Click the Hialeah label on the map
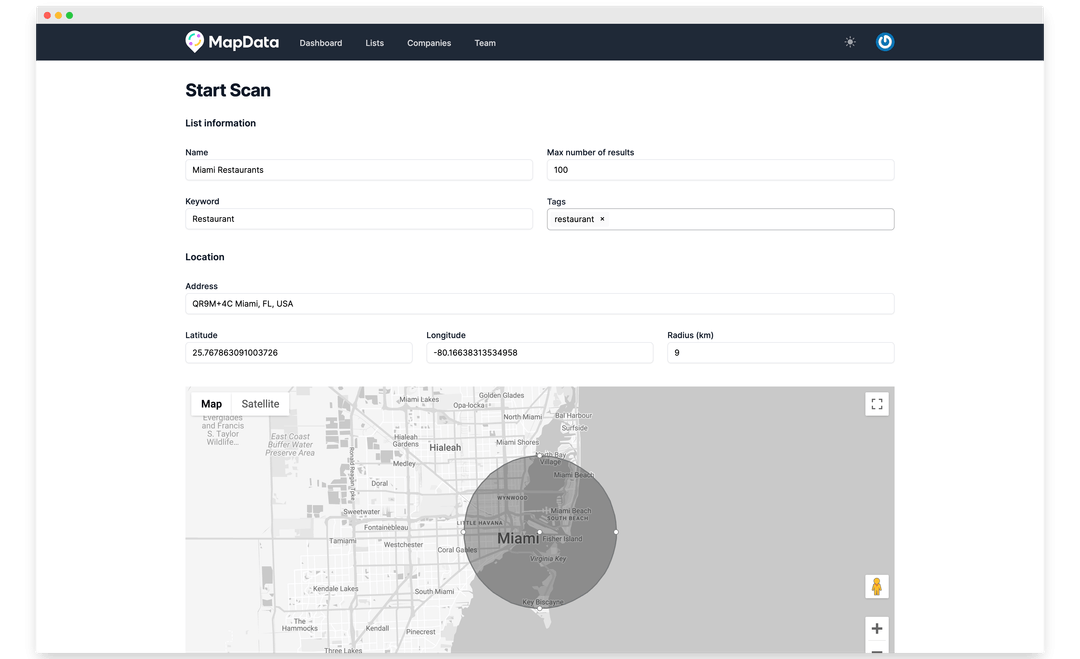This screenshot has width=1080, height=659. click(445, 448)
